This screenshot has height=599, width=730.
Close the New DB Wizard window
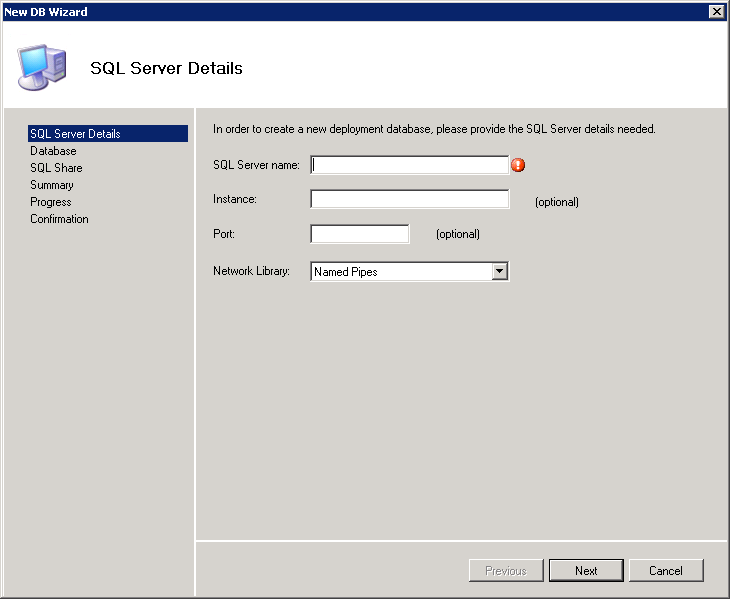[x=716, y=11]
